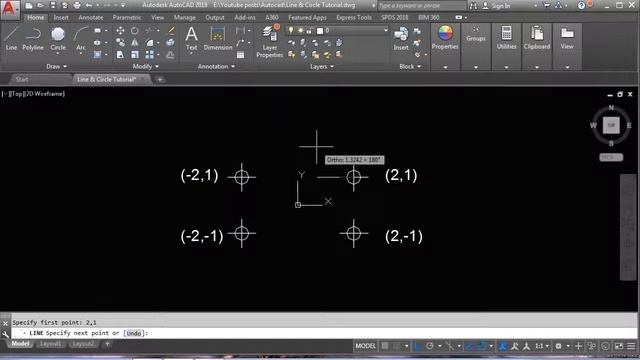Open the annotation scale 1:1 dropdown
Image resolution: width=640 pixels, height=360 pixels.
[542, 346]
